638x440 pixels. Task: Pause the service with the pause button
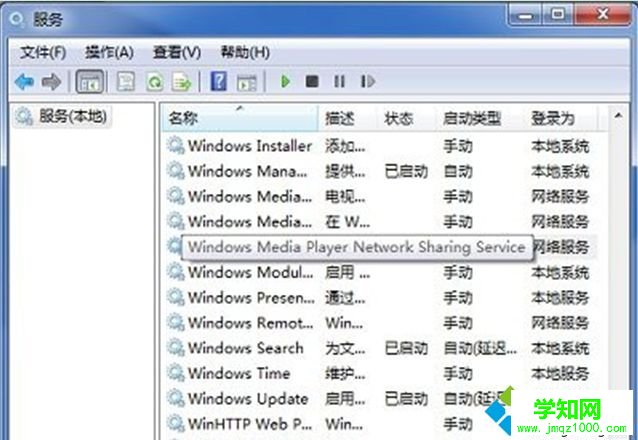pos(339,82)
